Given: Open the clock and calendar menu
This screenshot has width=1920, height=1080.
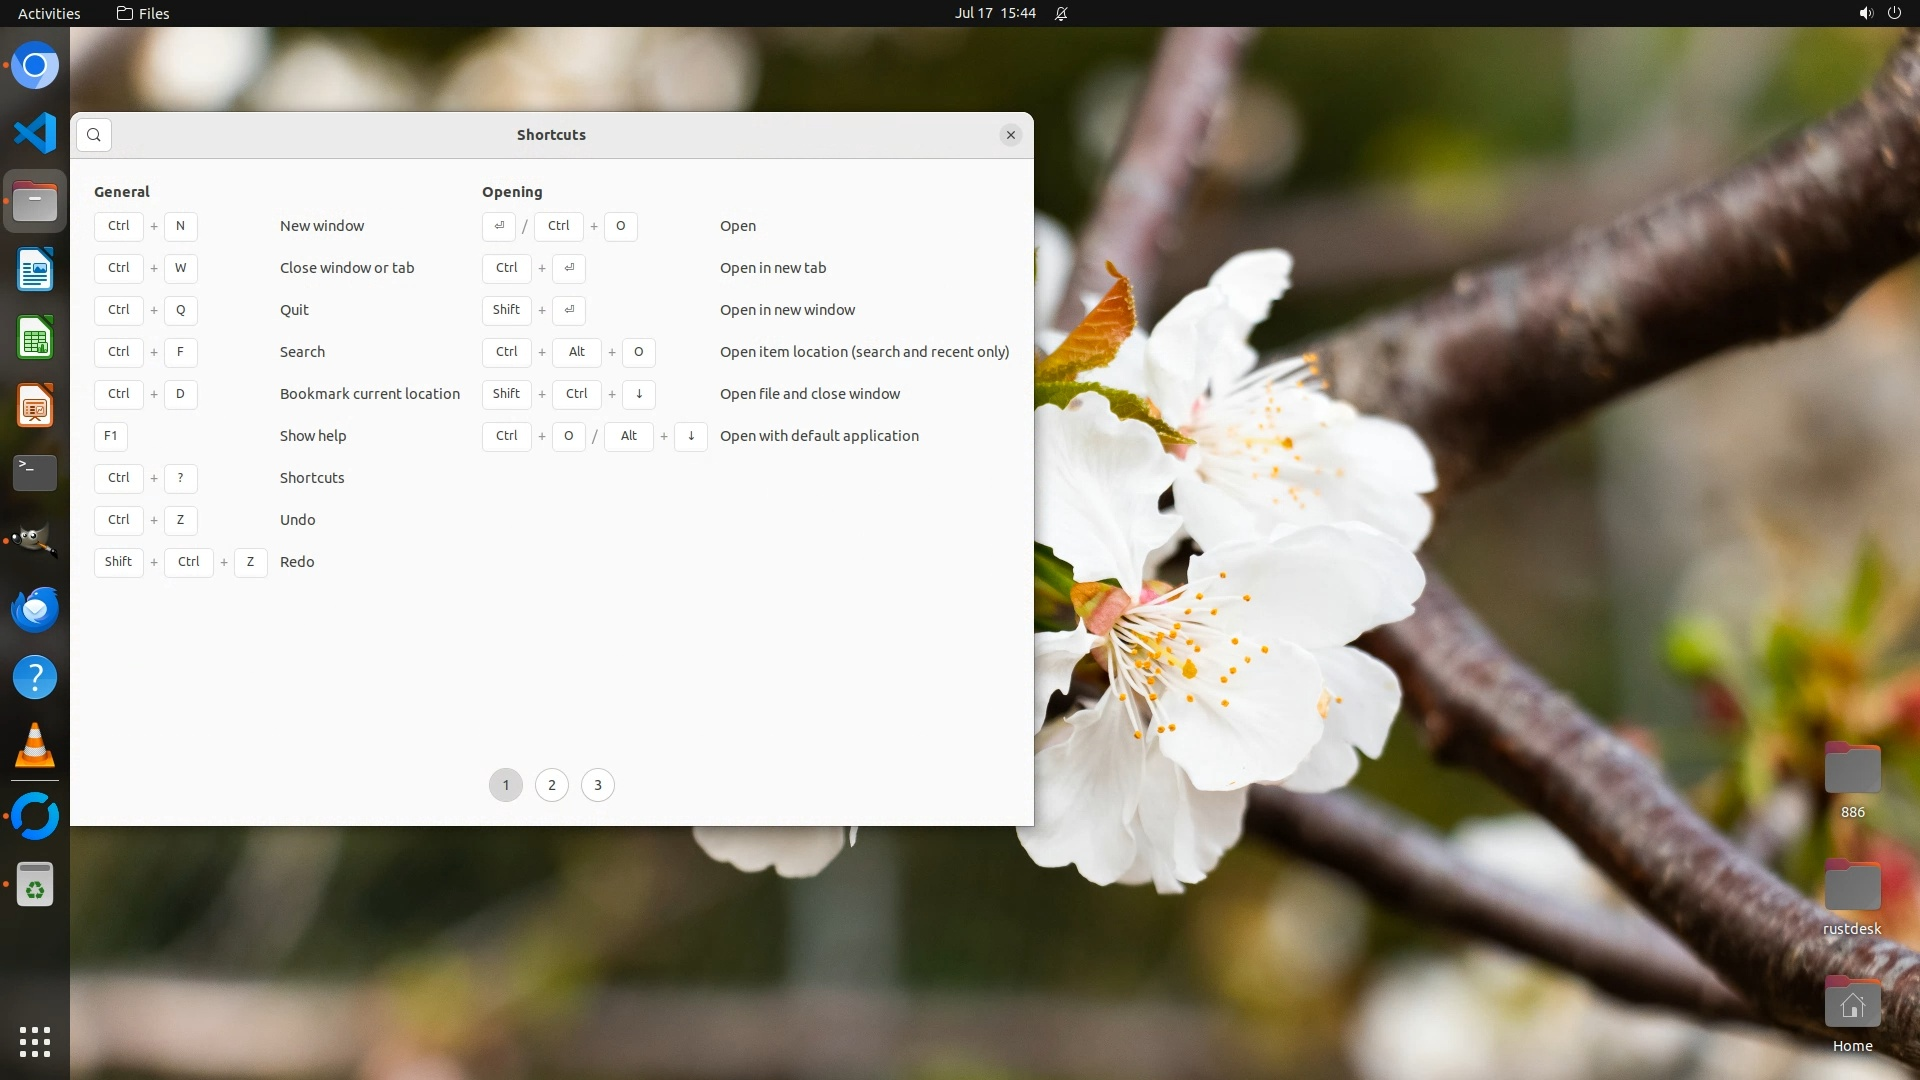Looking at the screenshot, I should click(x=995, y=13).
